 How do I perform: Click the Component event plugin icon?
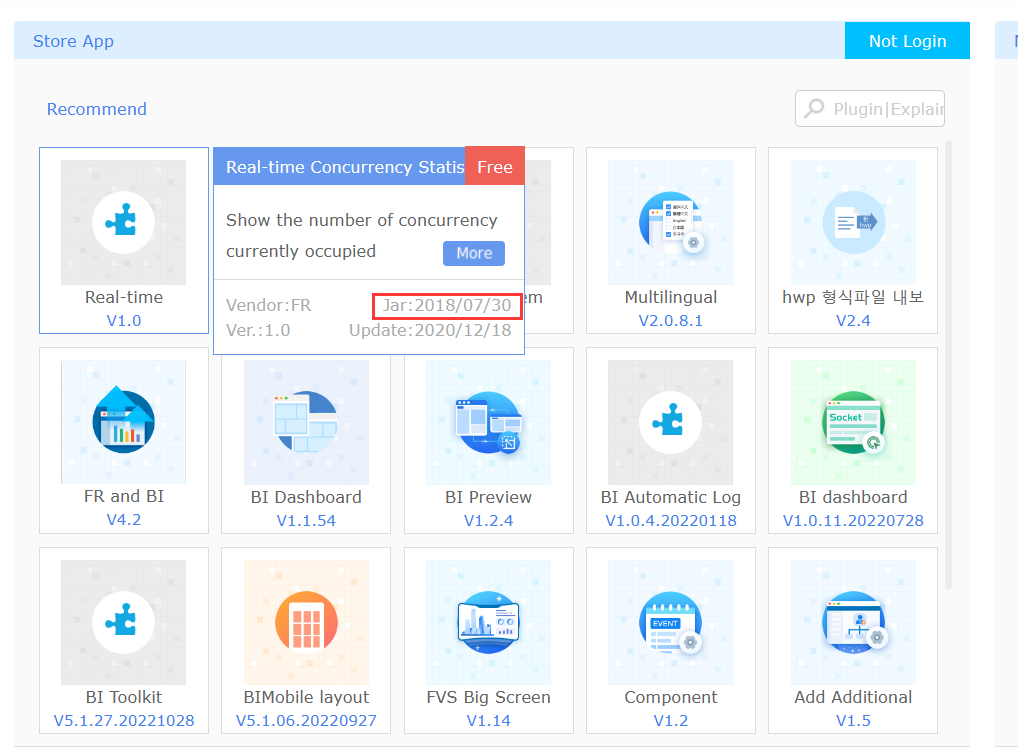coord(671,622)
